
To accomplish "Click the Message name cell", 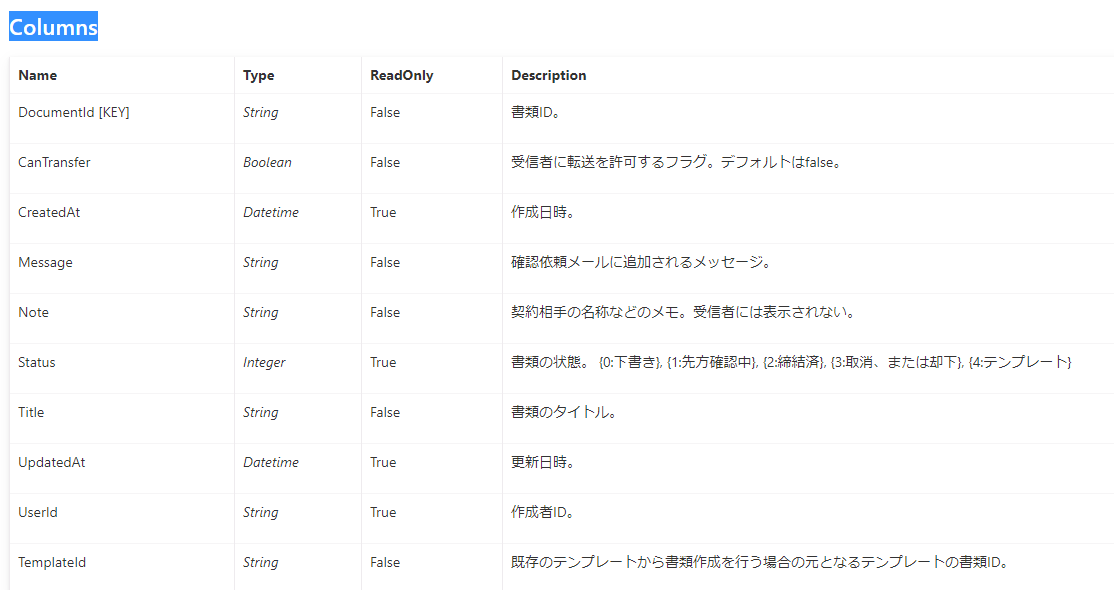I will [x=45, y=262].
